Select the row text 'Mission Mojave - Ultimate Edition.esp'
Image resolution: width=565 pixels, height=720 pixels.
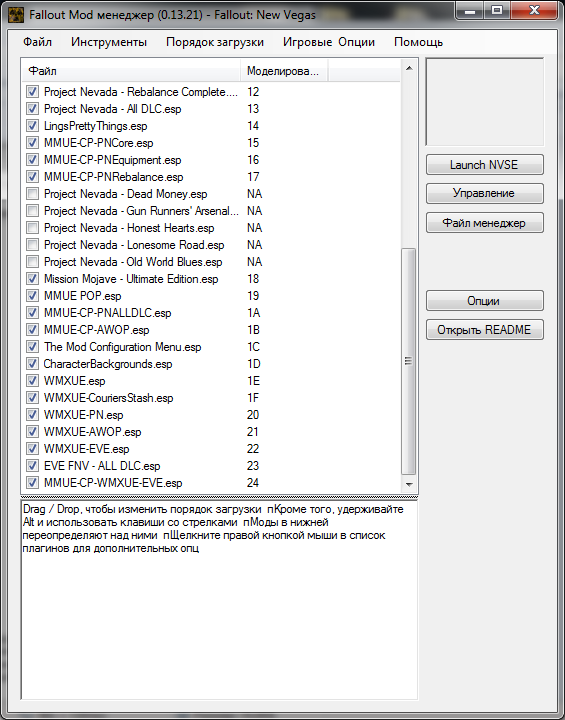[x=131, y=279]
